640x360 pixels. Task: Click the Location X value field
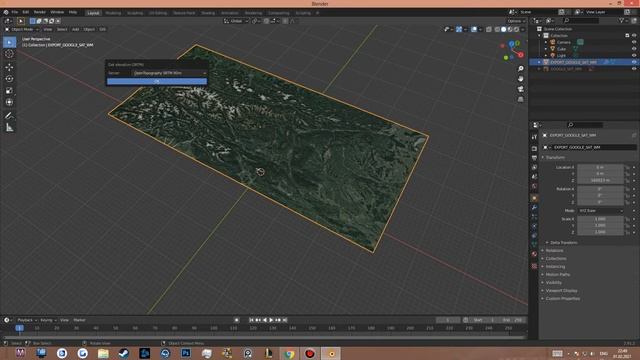(x=600, y=167)
